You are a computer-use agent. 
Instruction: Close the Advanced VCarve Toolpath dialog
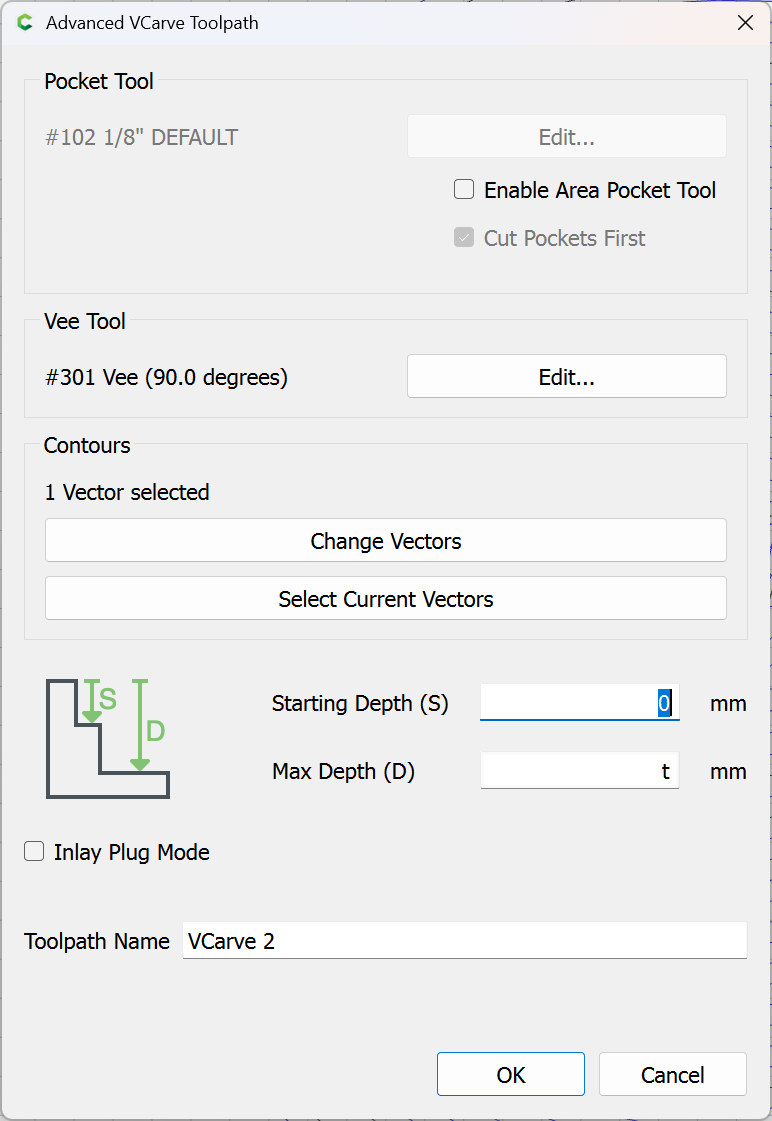pos(745,23)
